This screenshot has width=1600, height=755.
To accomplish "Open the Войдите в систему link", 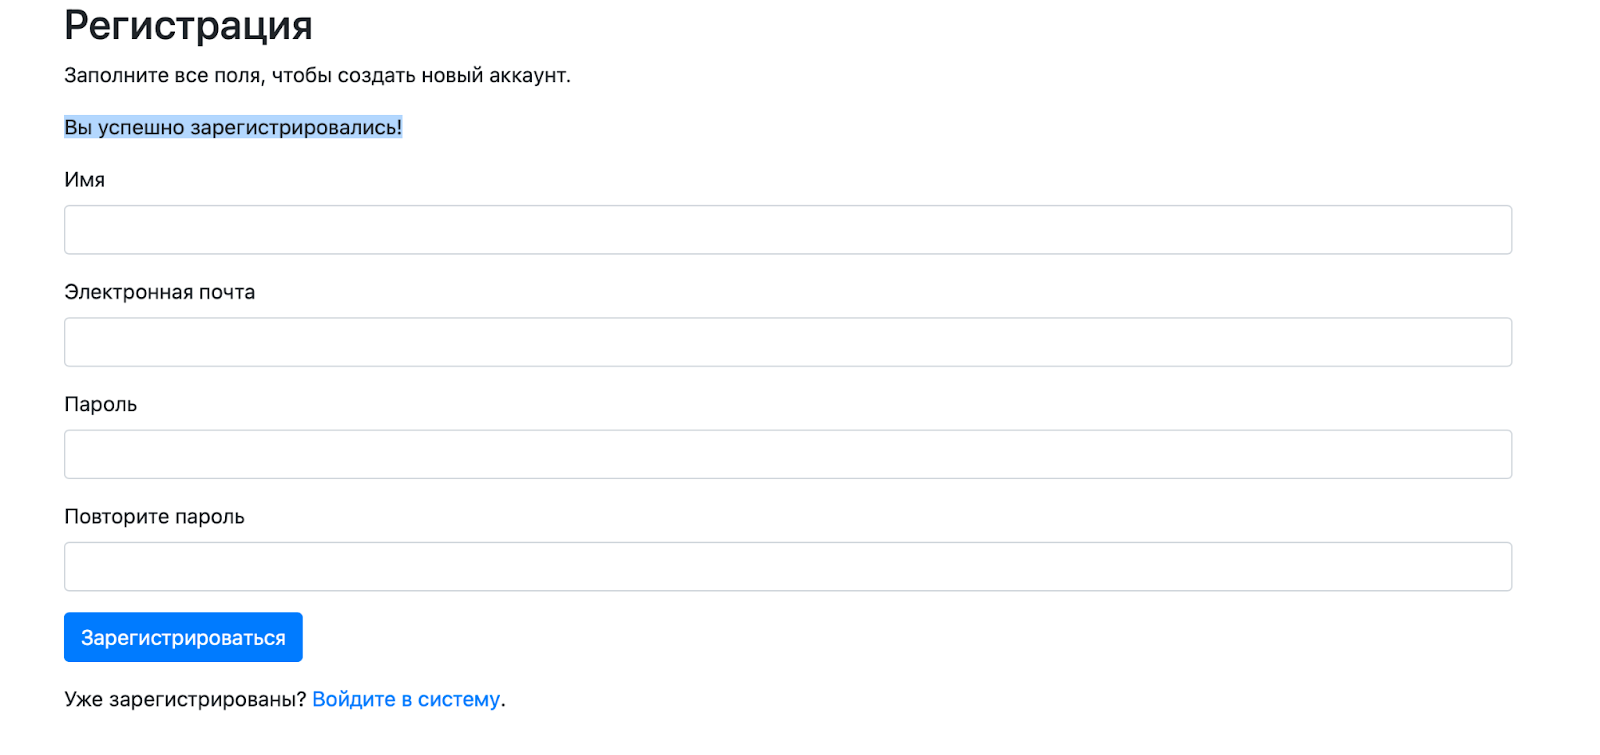I will pos(405,699).
